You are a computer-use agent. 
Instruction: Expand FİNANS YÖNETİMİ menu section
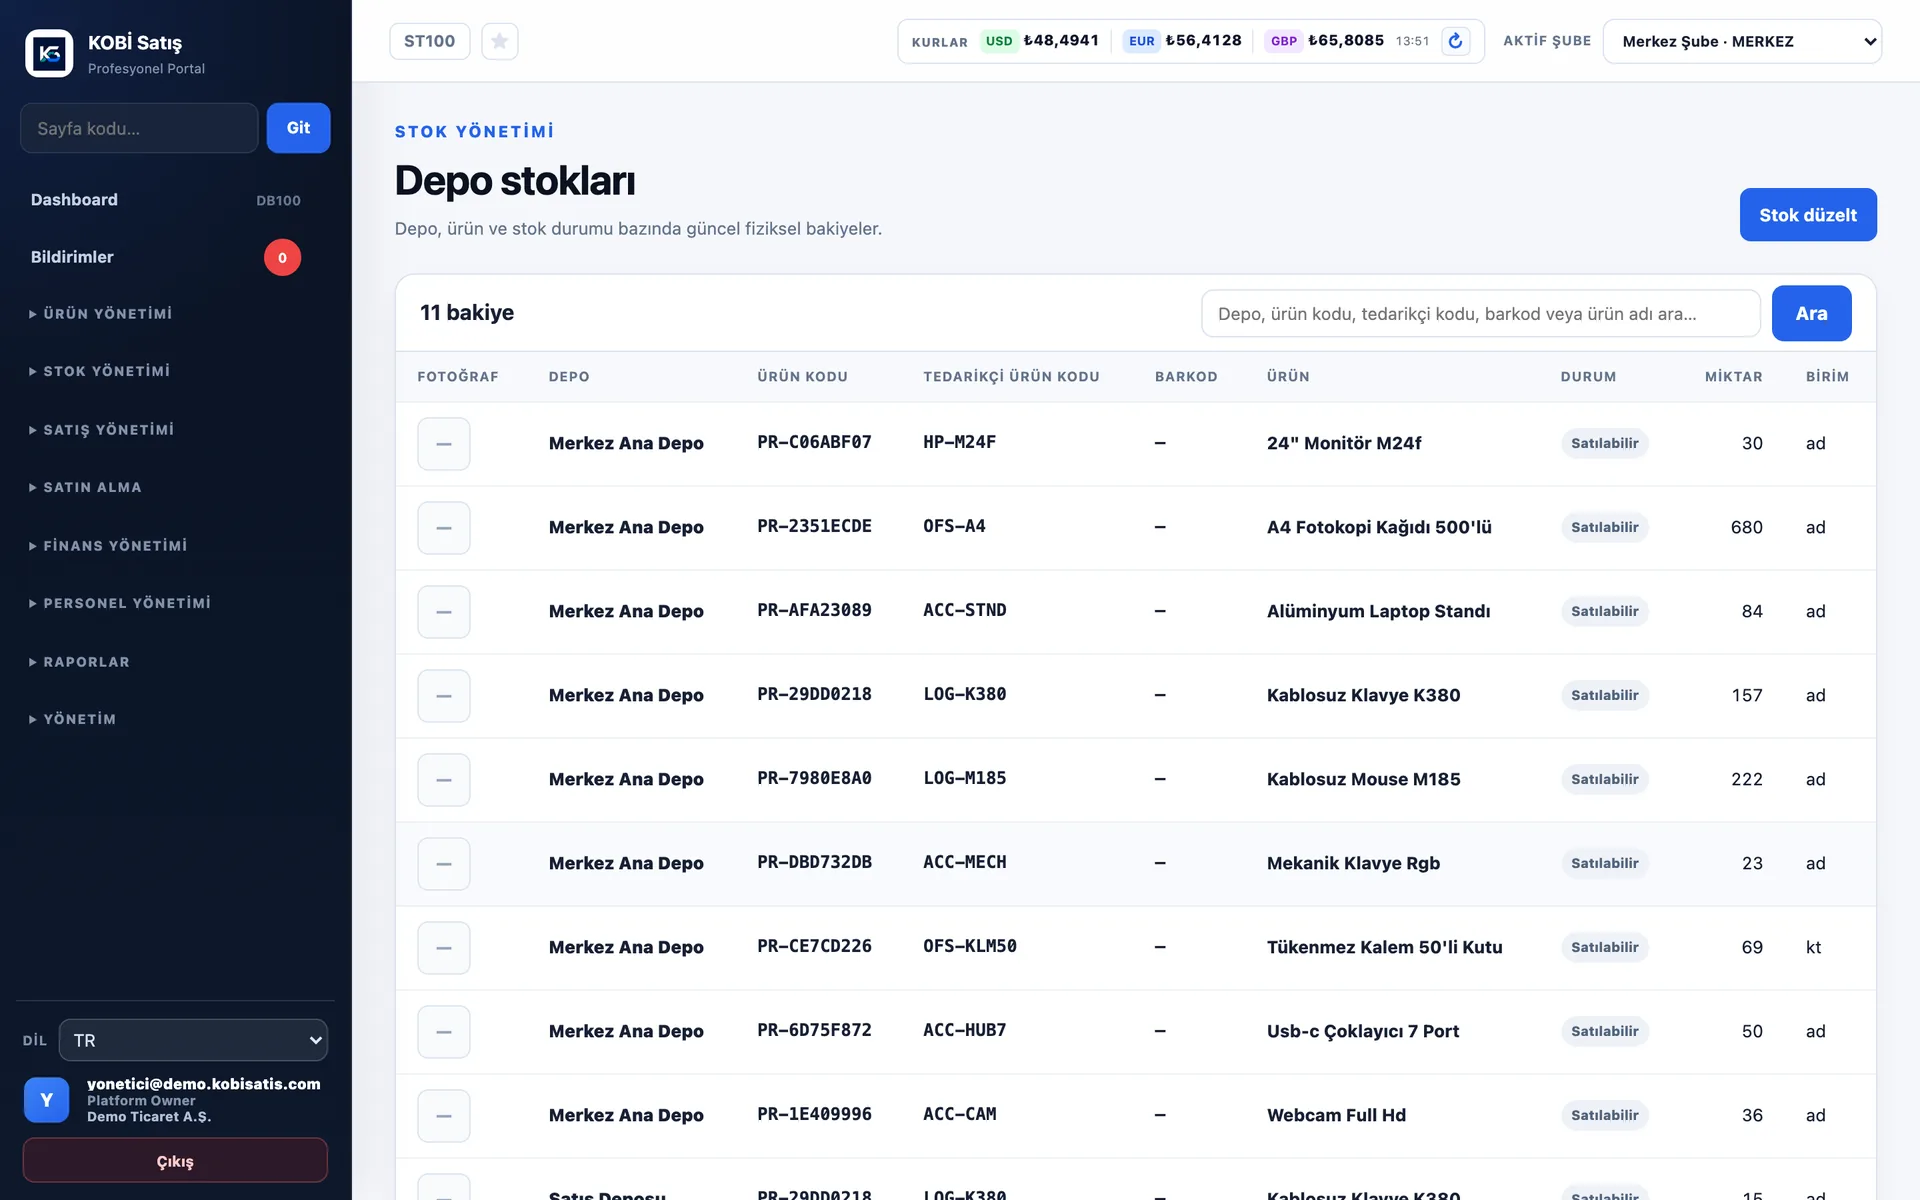point(108,546)
